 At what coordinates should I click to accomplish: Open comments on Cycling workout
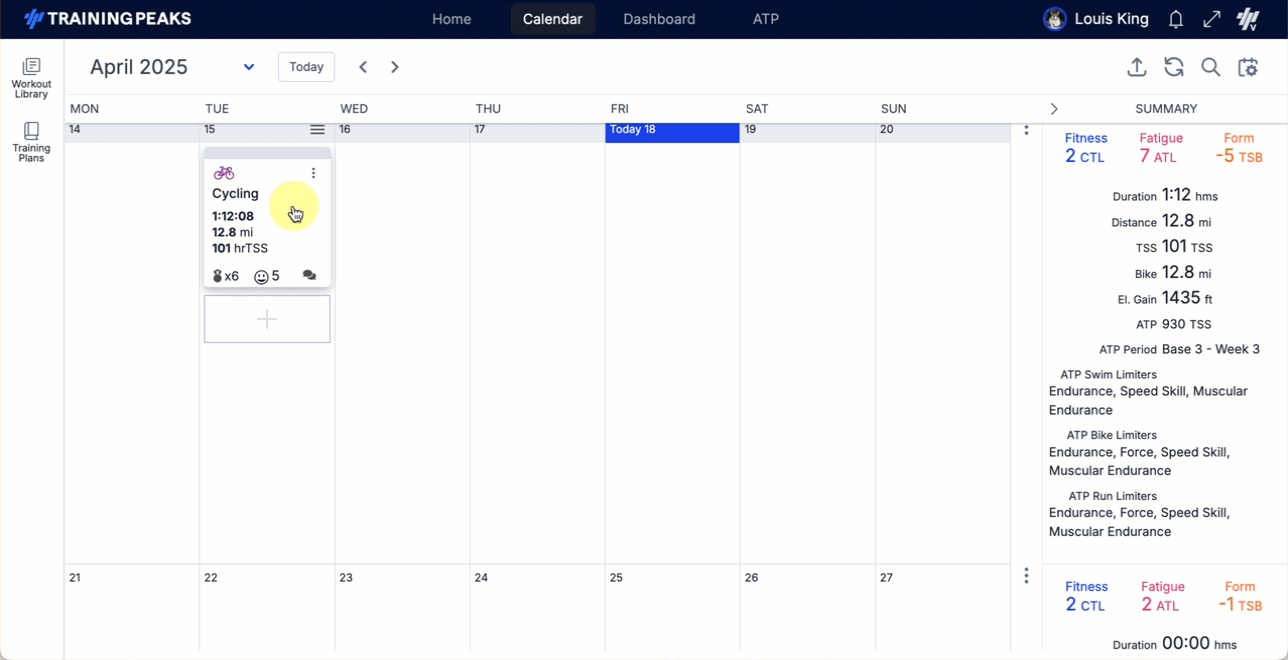309,276
